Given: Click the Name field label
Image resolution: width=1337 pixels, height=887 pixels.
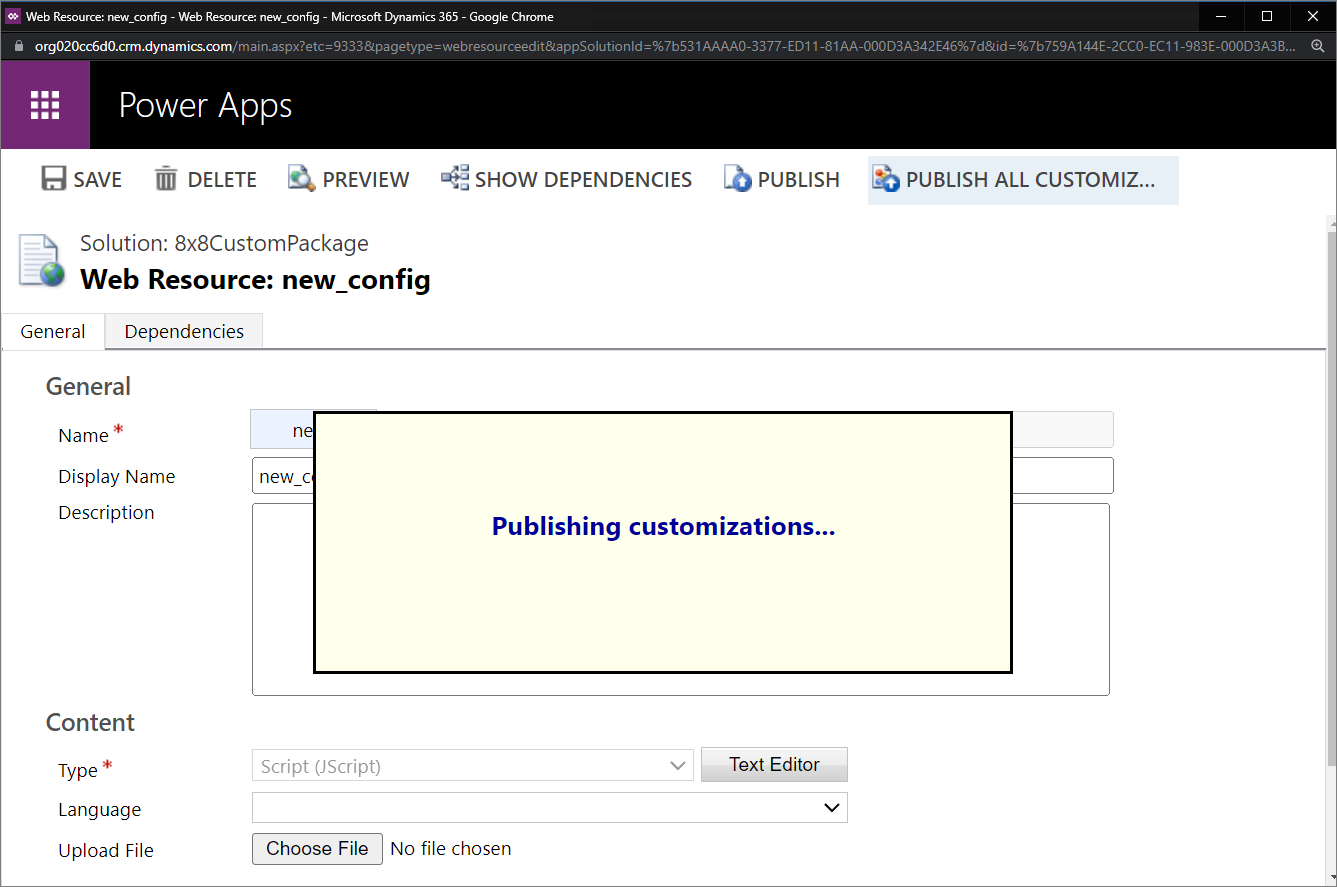Looking at the screenshot, I should [83, 435].
